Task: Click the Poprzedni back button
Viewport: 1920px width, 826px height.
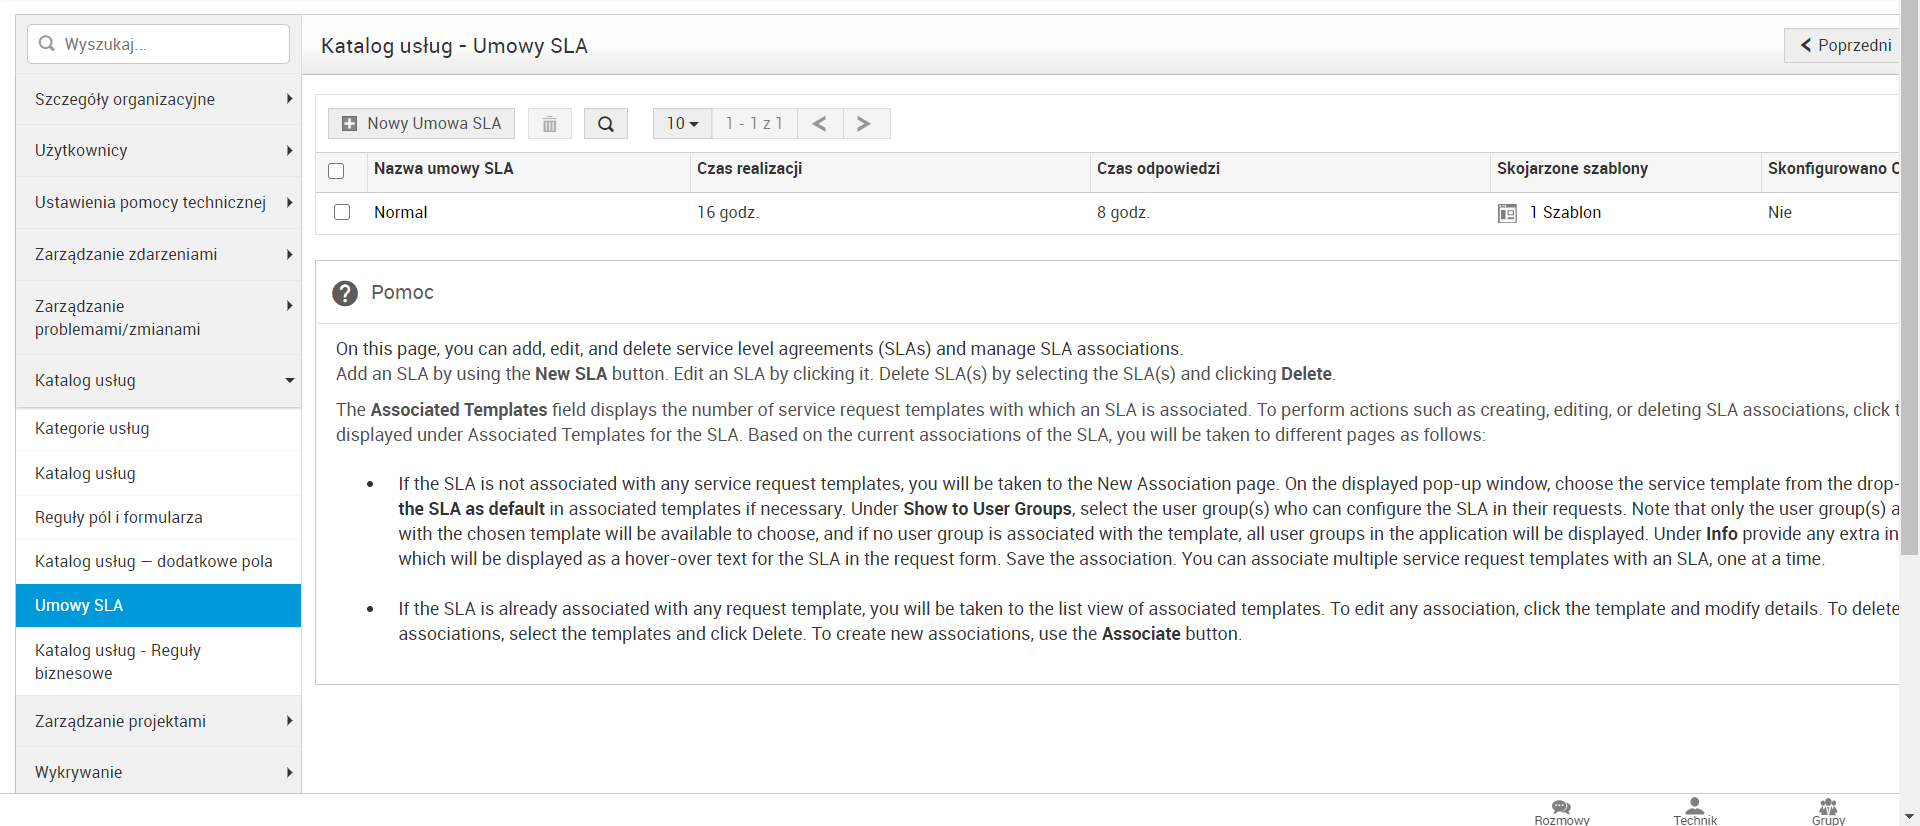Action: click(1844, 45)
